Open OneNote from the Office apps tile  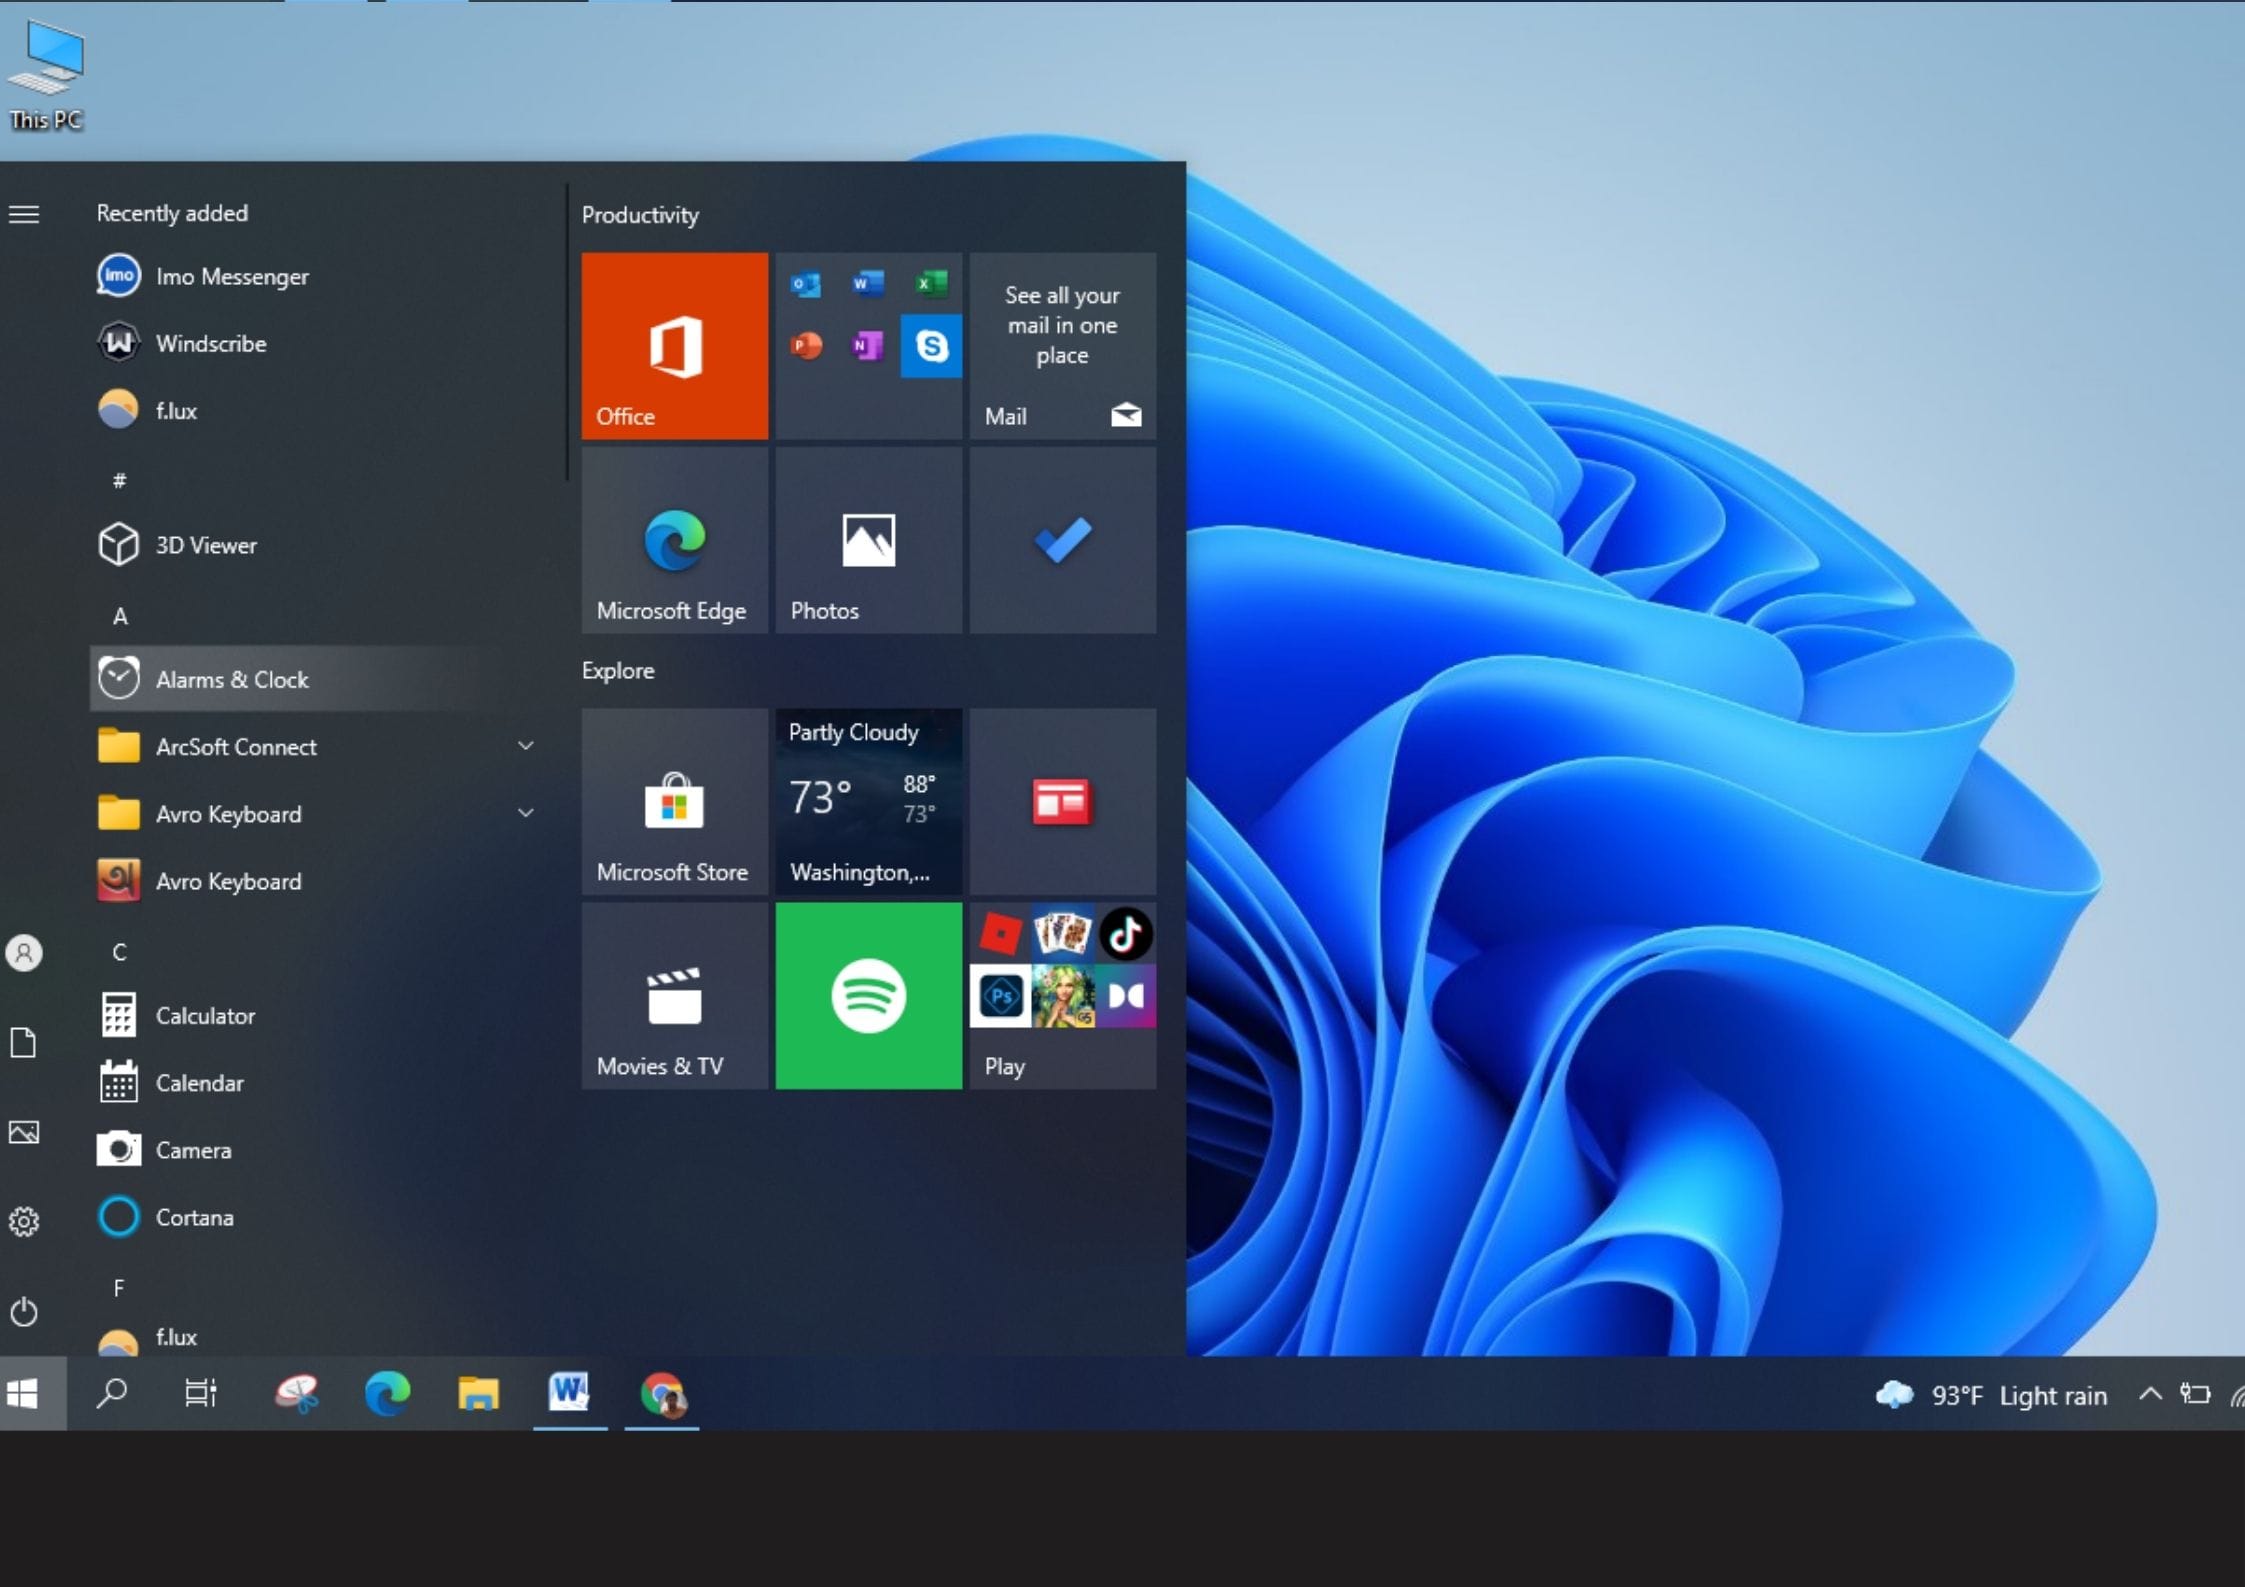(x=868, y=346)
